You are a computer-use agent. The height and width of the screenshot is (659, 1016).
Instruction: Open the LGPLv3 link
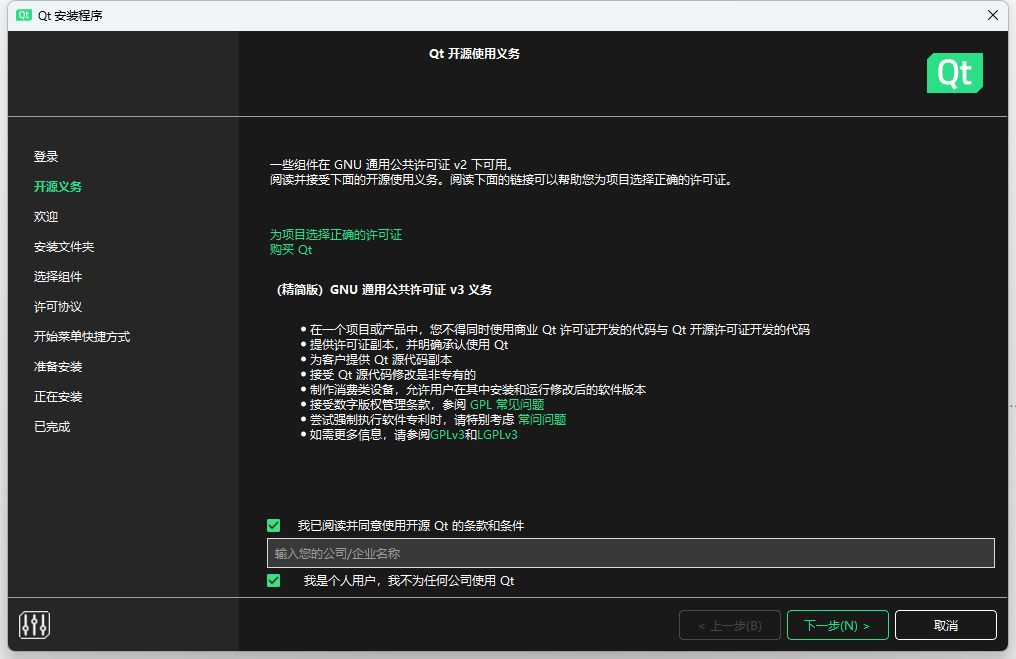[x=497, y=434]
